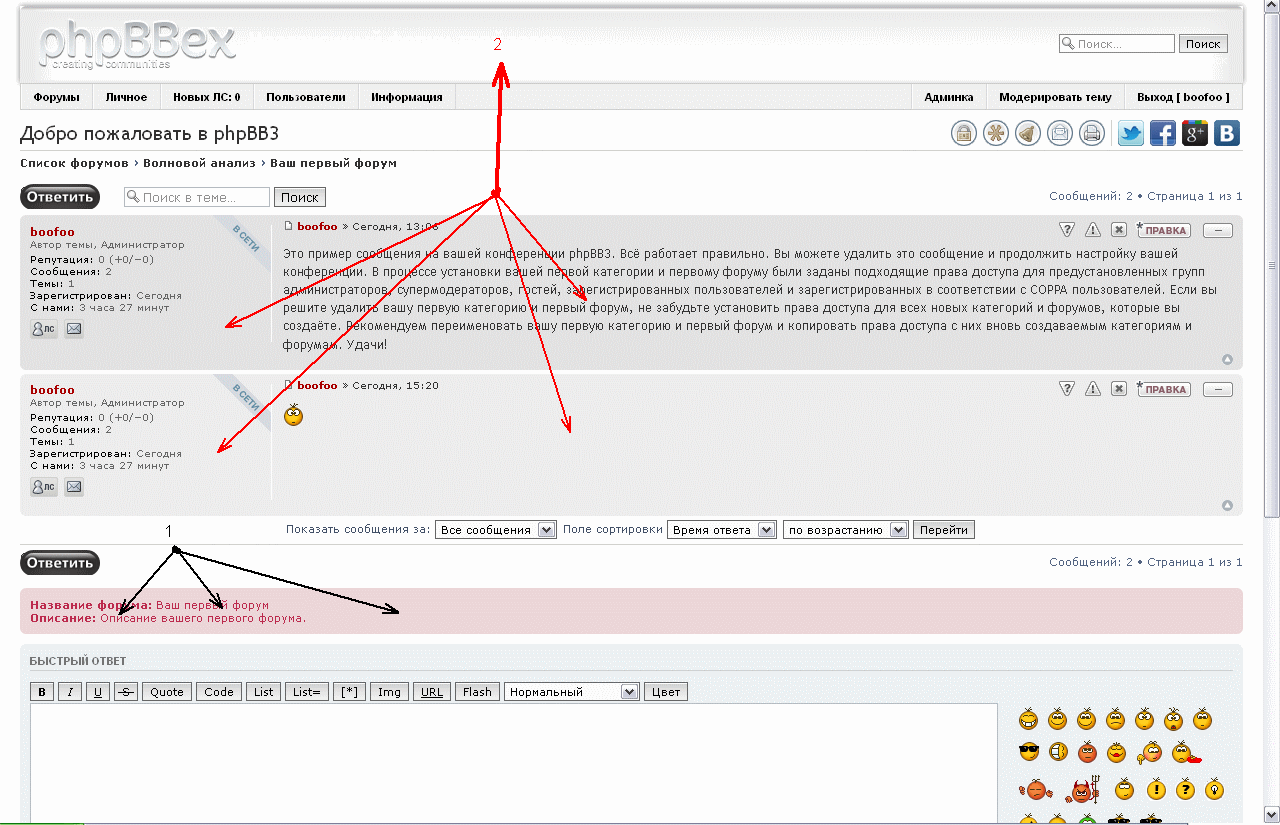Open the print view printer icon
Image resolution: width=1280 pixels, height=825 pixels.
(1092, 134)
